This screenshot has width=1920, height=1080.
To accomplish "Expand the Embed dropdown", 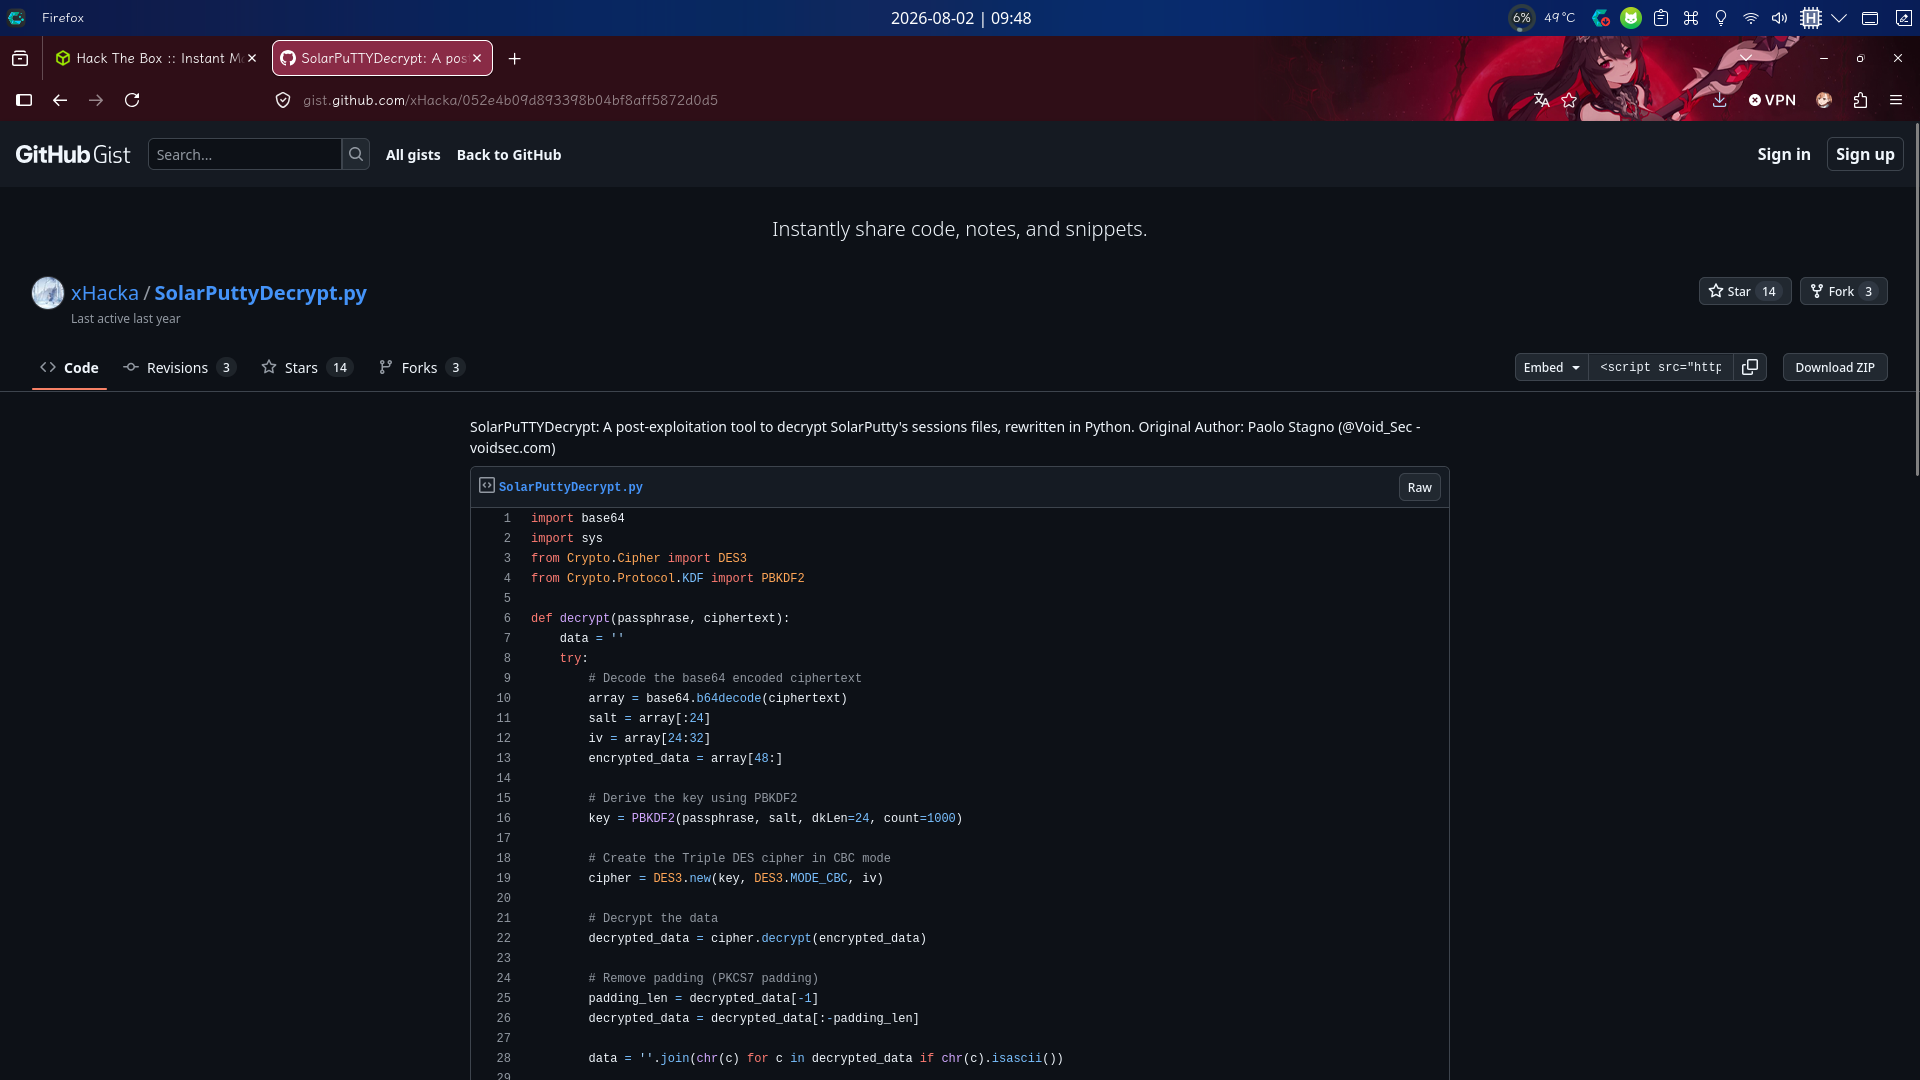I will [1551, 367].
